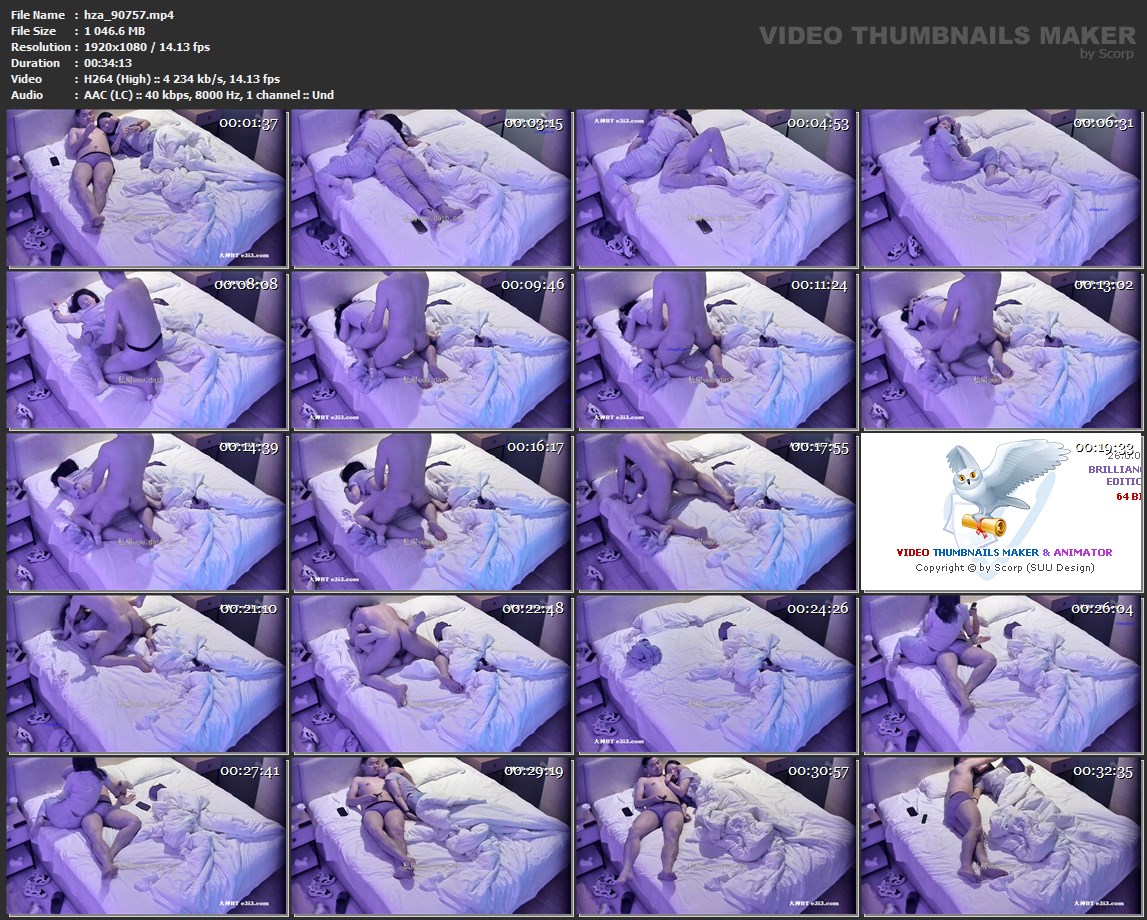
Task: Click the file size value 1 046.6 MB
Action: pos(114,31)
